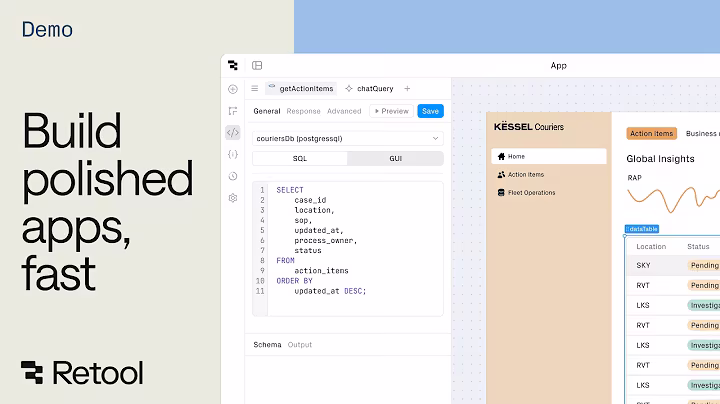The width and height of the screenshot is (720, 404).
Task: Select the orange Action Items pill
Action: [652, 134]
